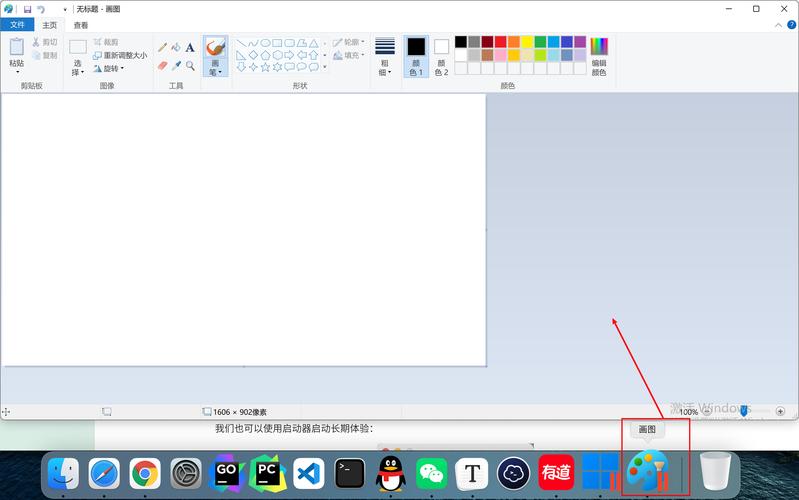Select the Fill with color bucket tool
The width and height of the screenshot is (799, 500).
coord(176,47)
